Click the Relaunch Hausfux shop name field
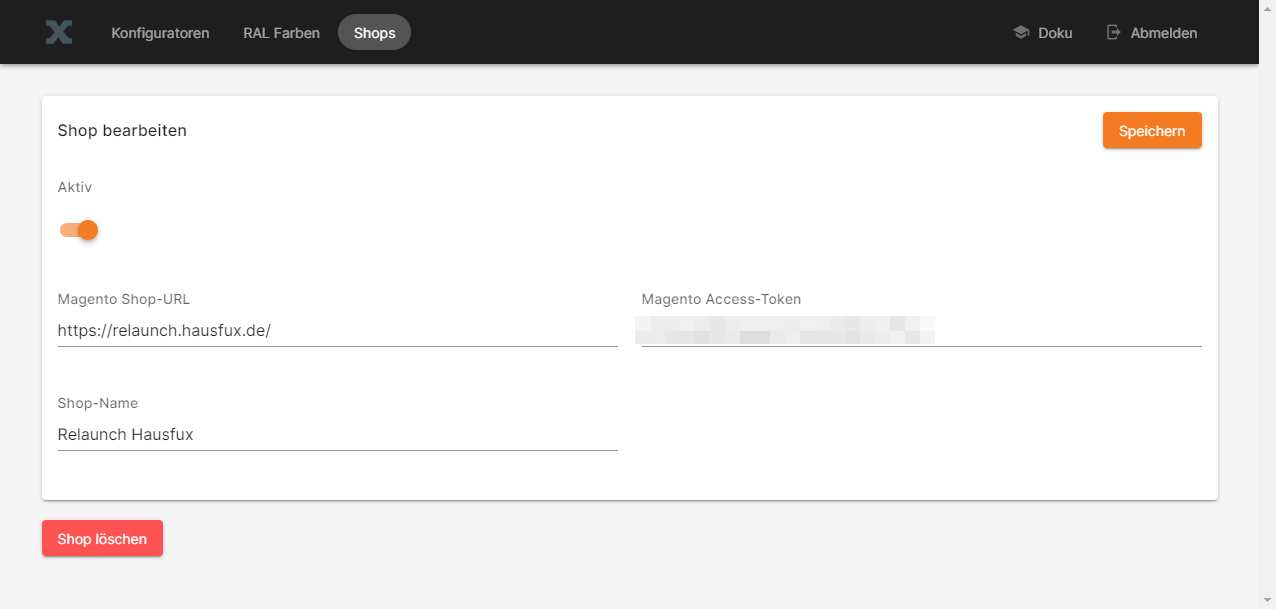1276x609 pixels. [337, 434]
